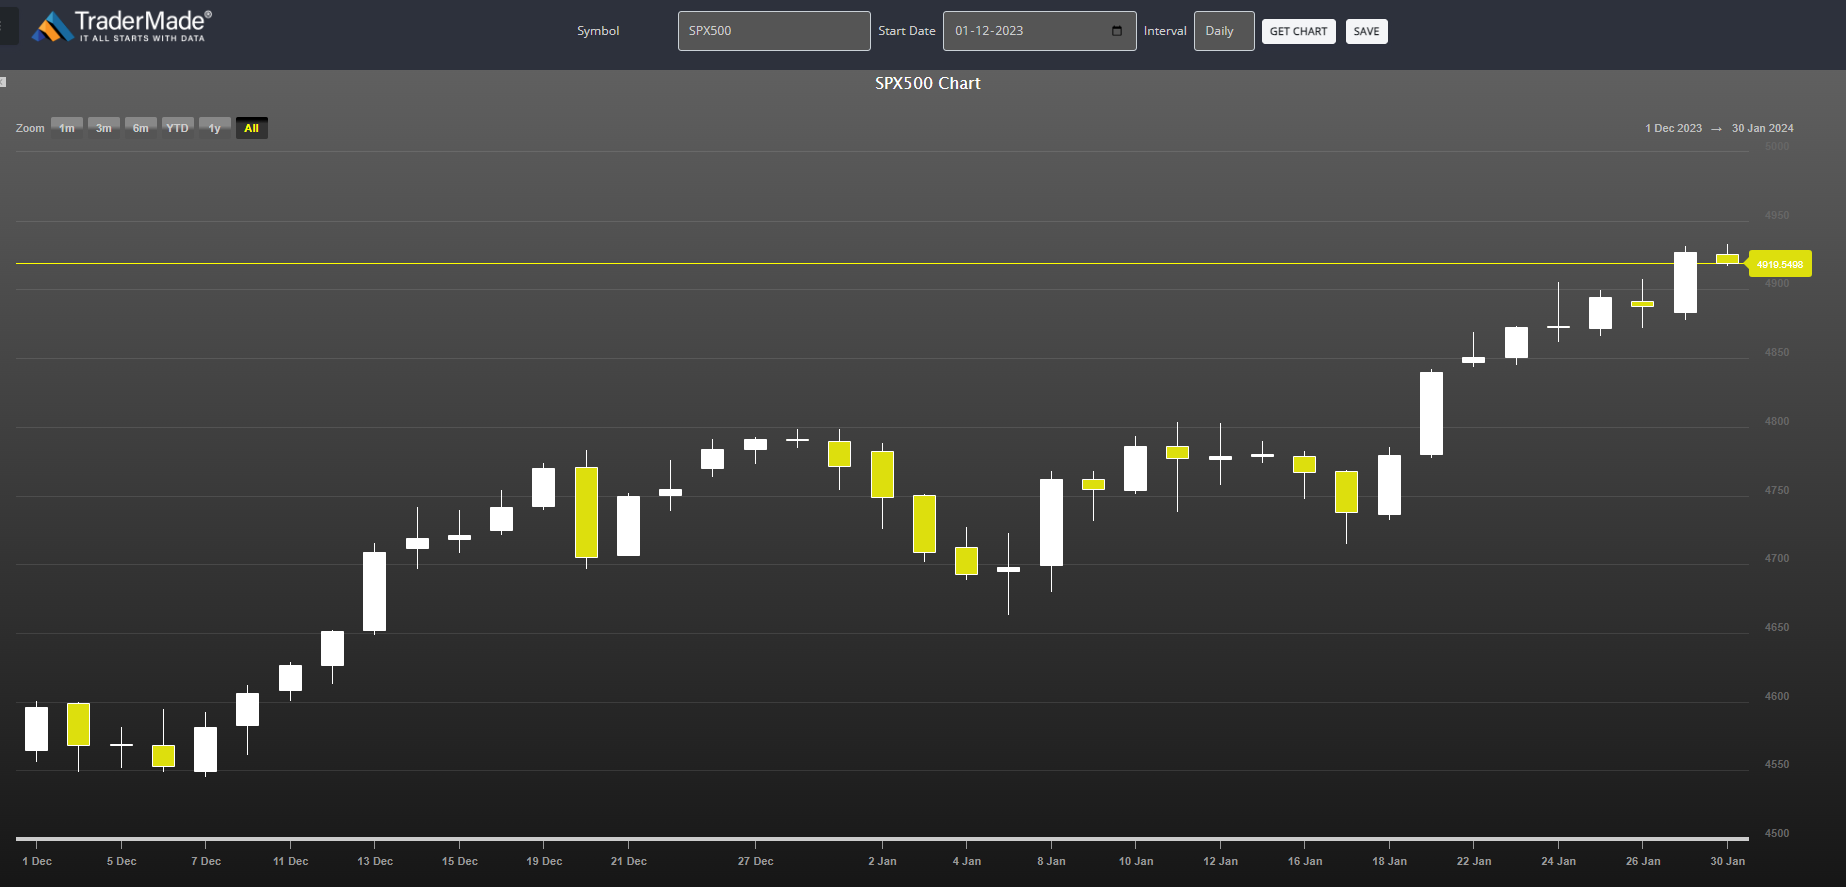Click the 4950 y-axis label
Screen dimensions: 1846x887
click(x=1777, y=215)
